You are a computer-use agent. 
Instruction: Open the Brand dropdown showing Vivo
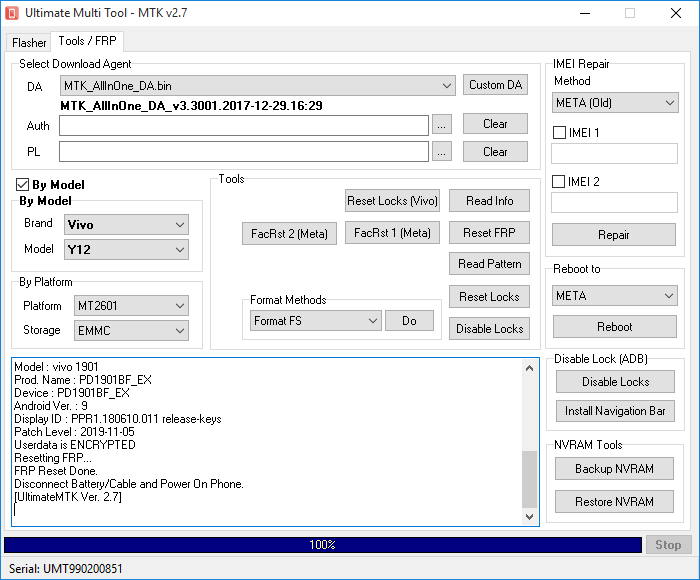pos(126,225)
